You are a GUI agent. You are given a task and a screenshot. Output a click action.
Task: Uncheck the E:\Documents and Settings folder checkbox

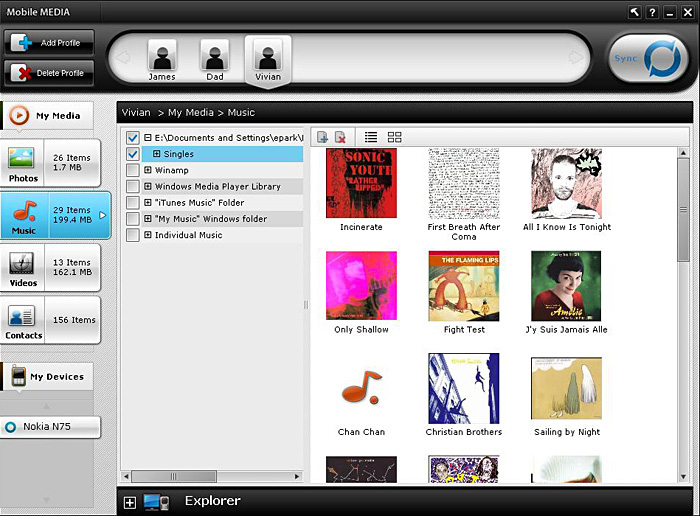133,138
